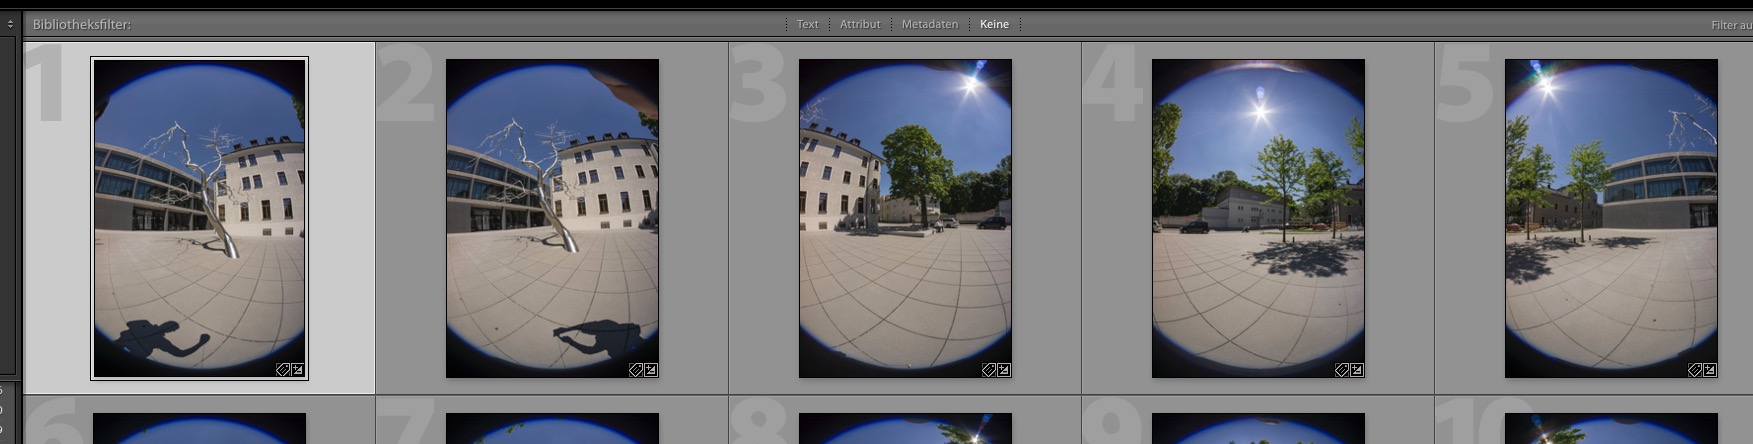Click develop adjustments badge on photo 1
This screenshot has width=1753, height=444.
(x=298, y=370)
